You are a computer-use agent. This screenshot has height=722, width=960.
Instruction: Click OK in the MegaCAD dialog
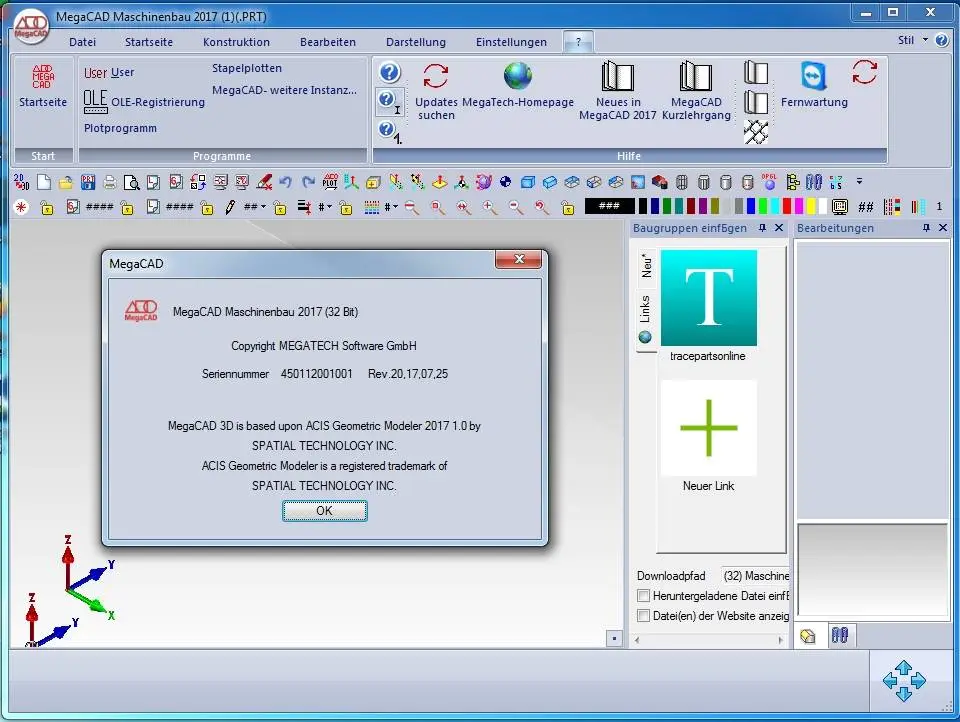[324, 511]
